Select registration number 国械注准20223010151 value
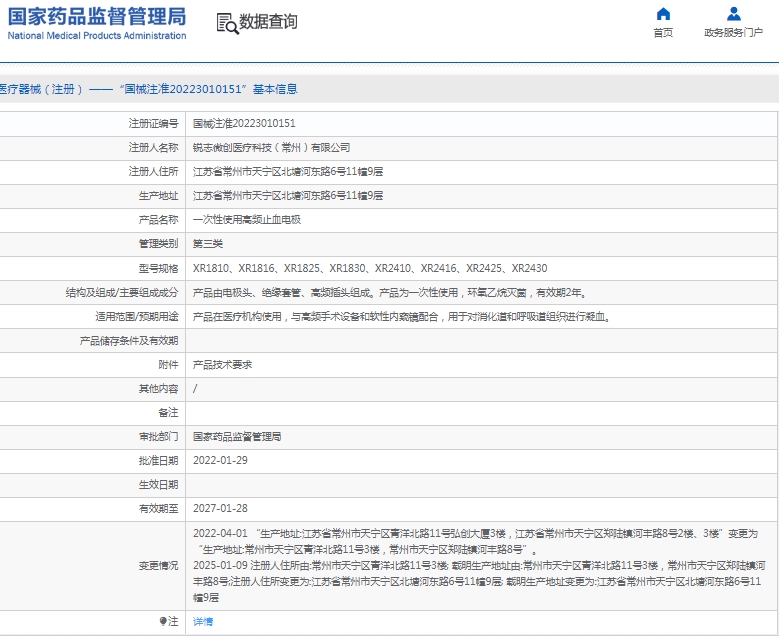Screen dimensions: 779x640 pyautogui.click(x=244, y=123)
